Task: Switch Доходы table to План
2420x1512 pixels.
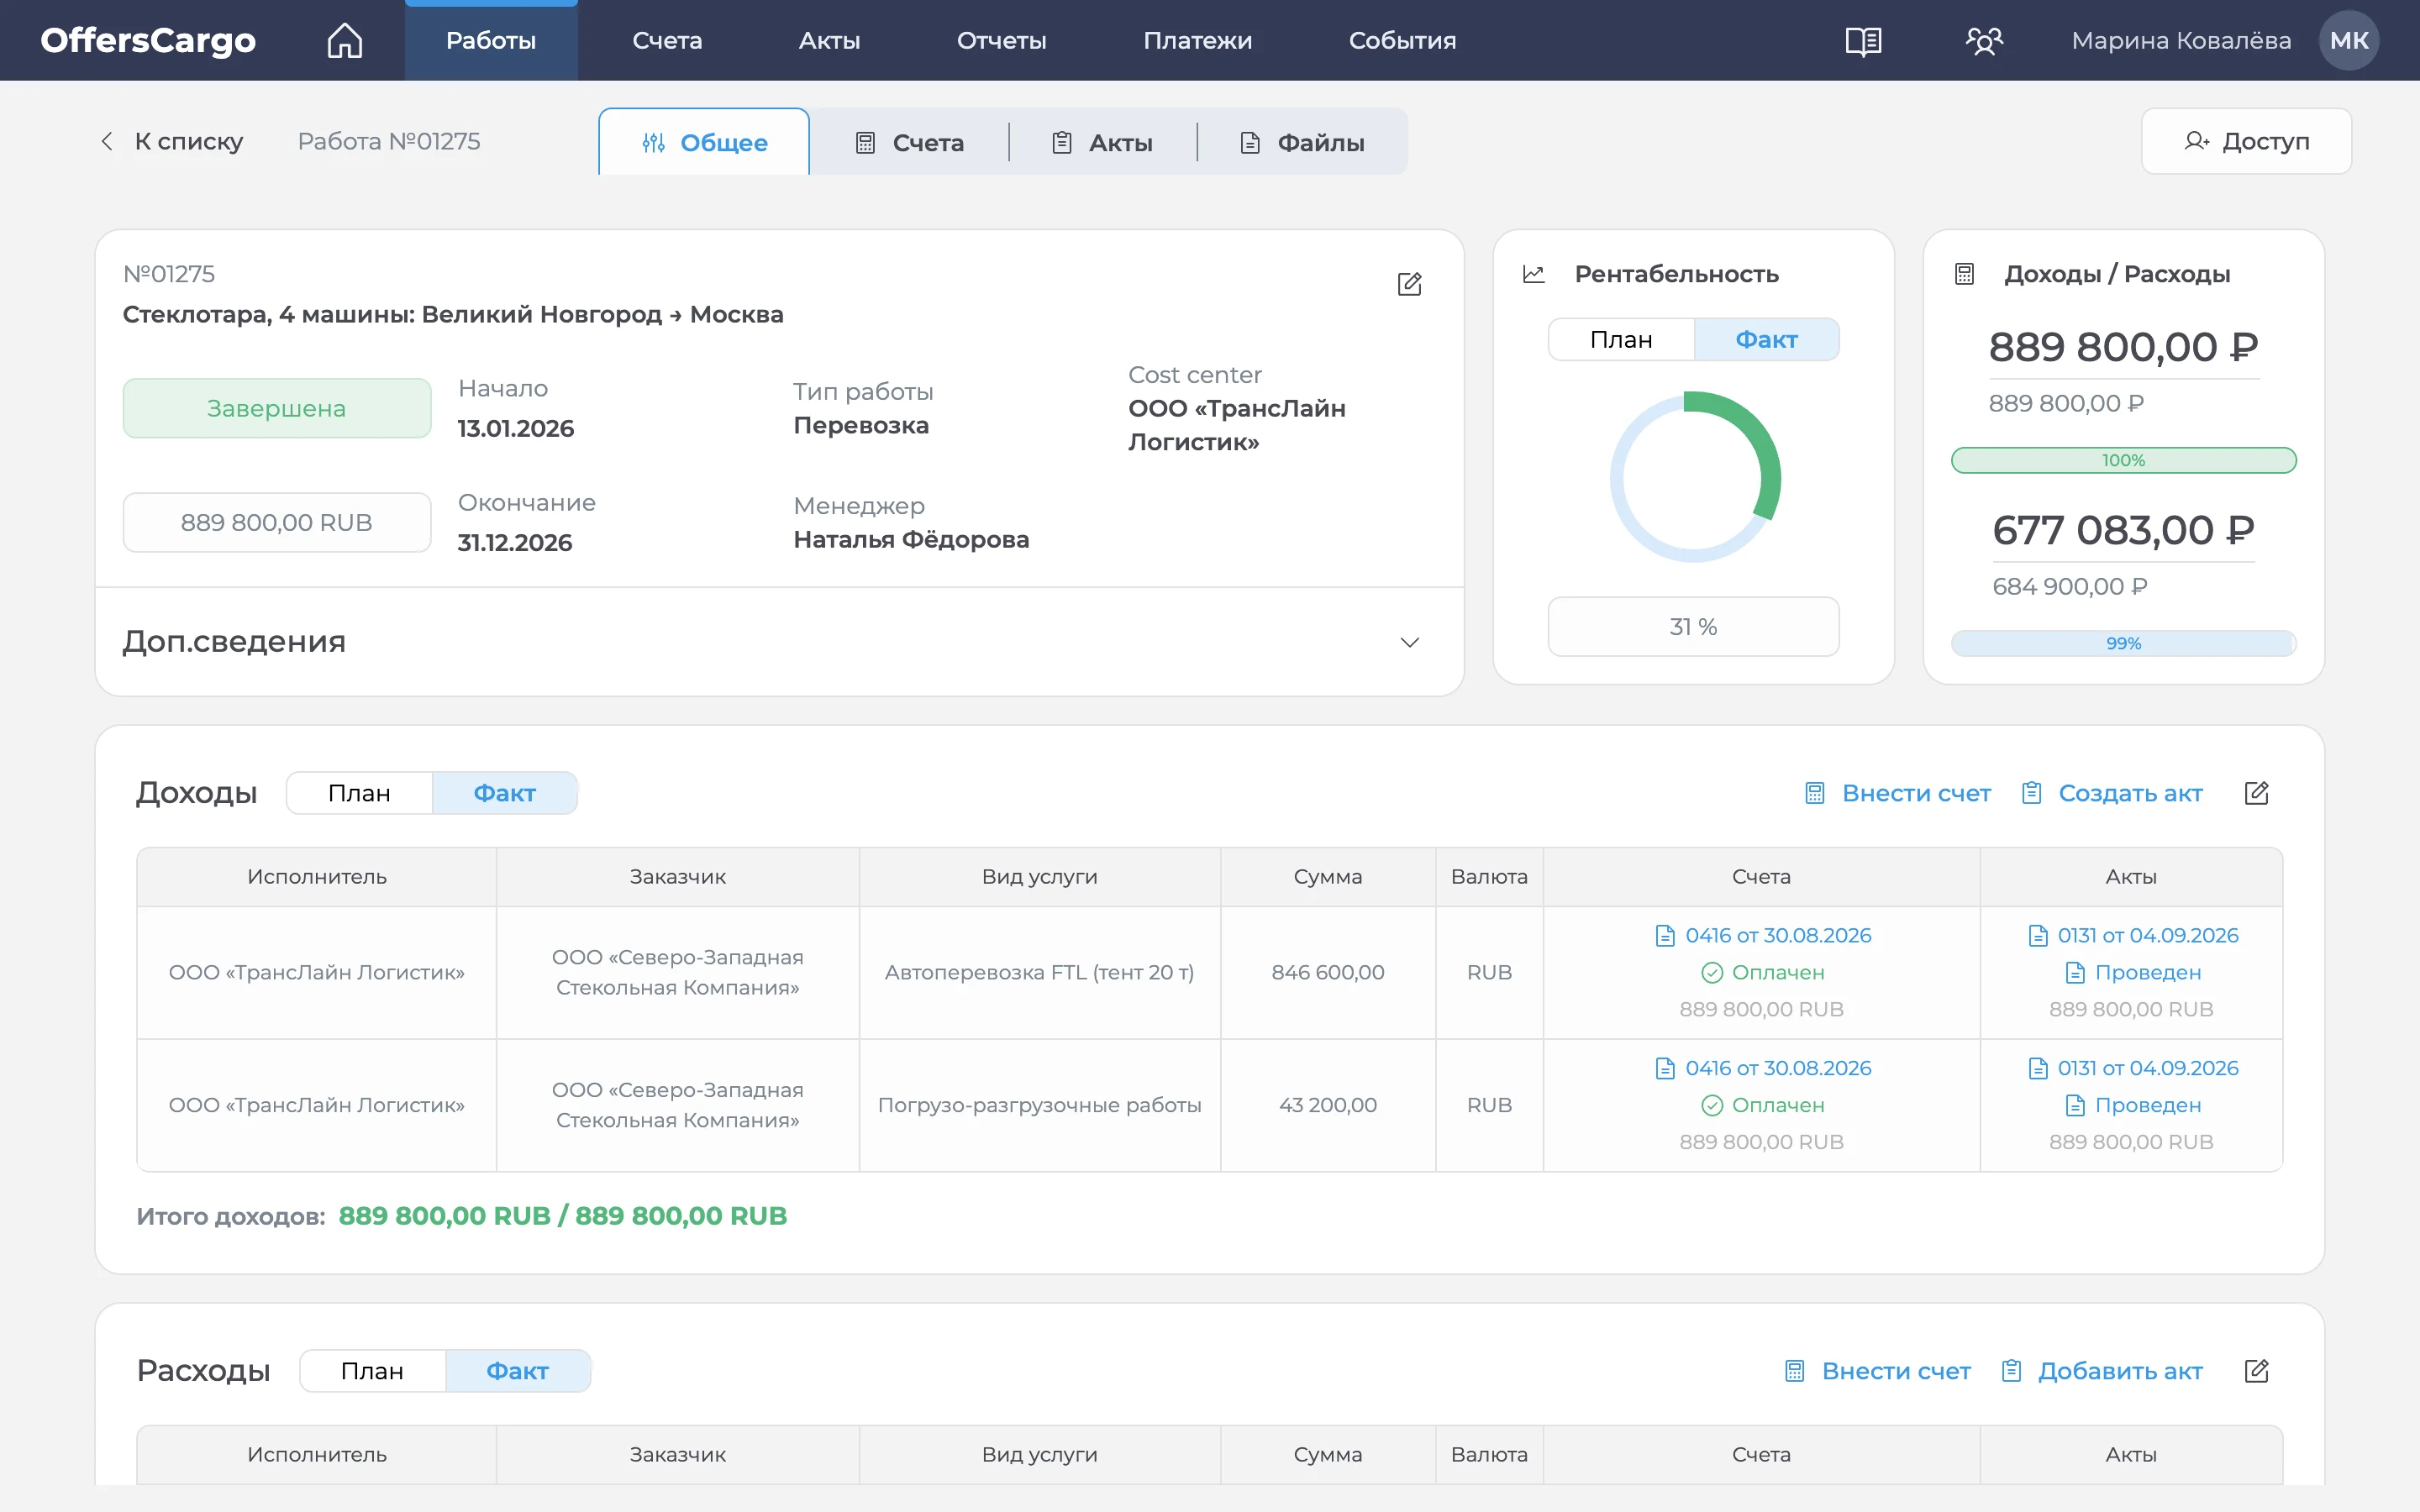Action: (359, 793)
